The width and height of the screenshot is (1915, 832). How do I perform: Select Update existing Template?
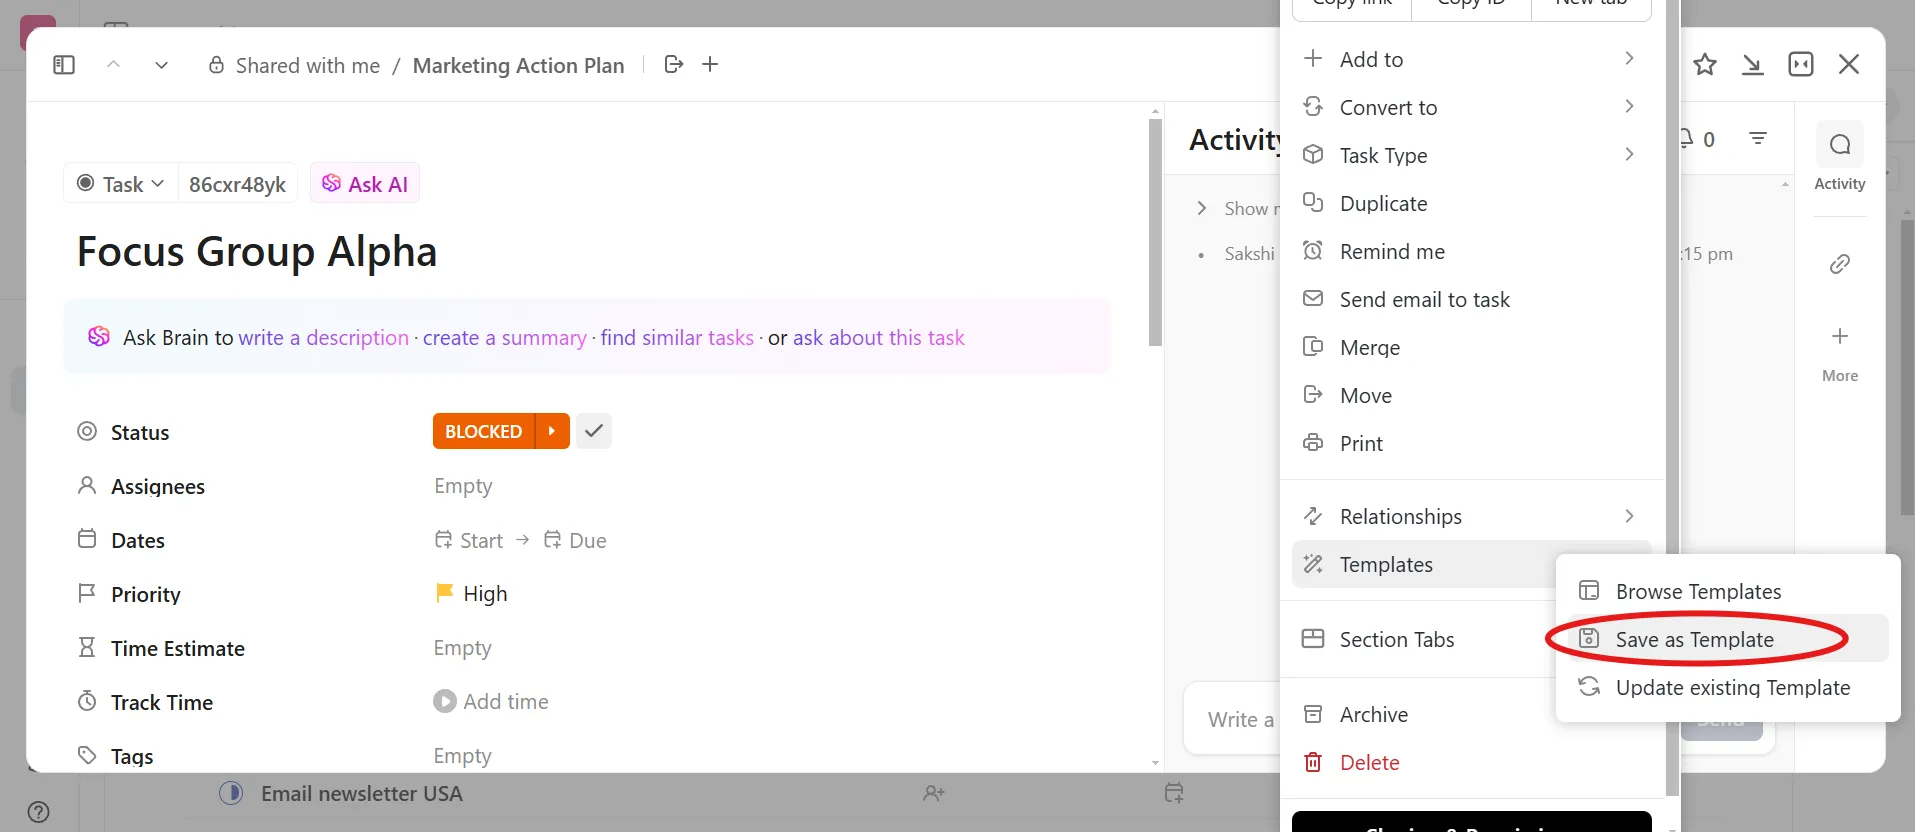coord(1728,687)
